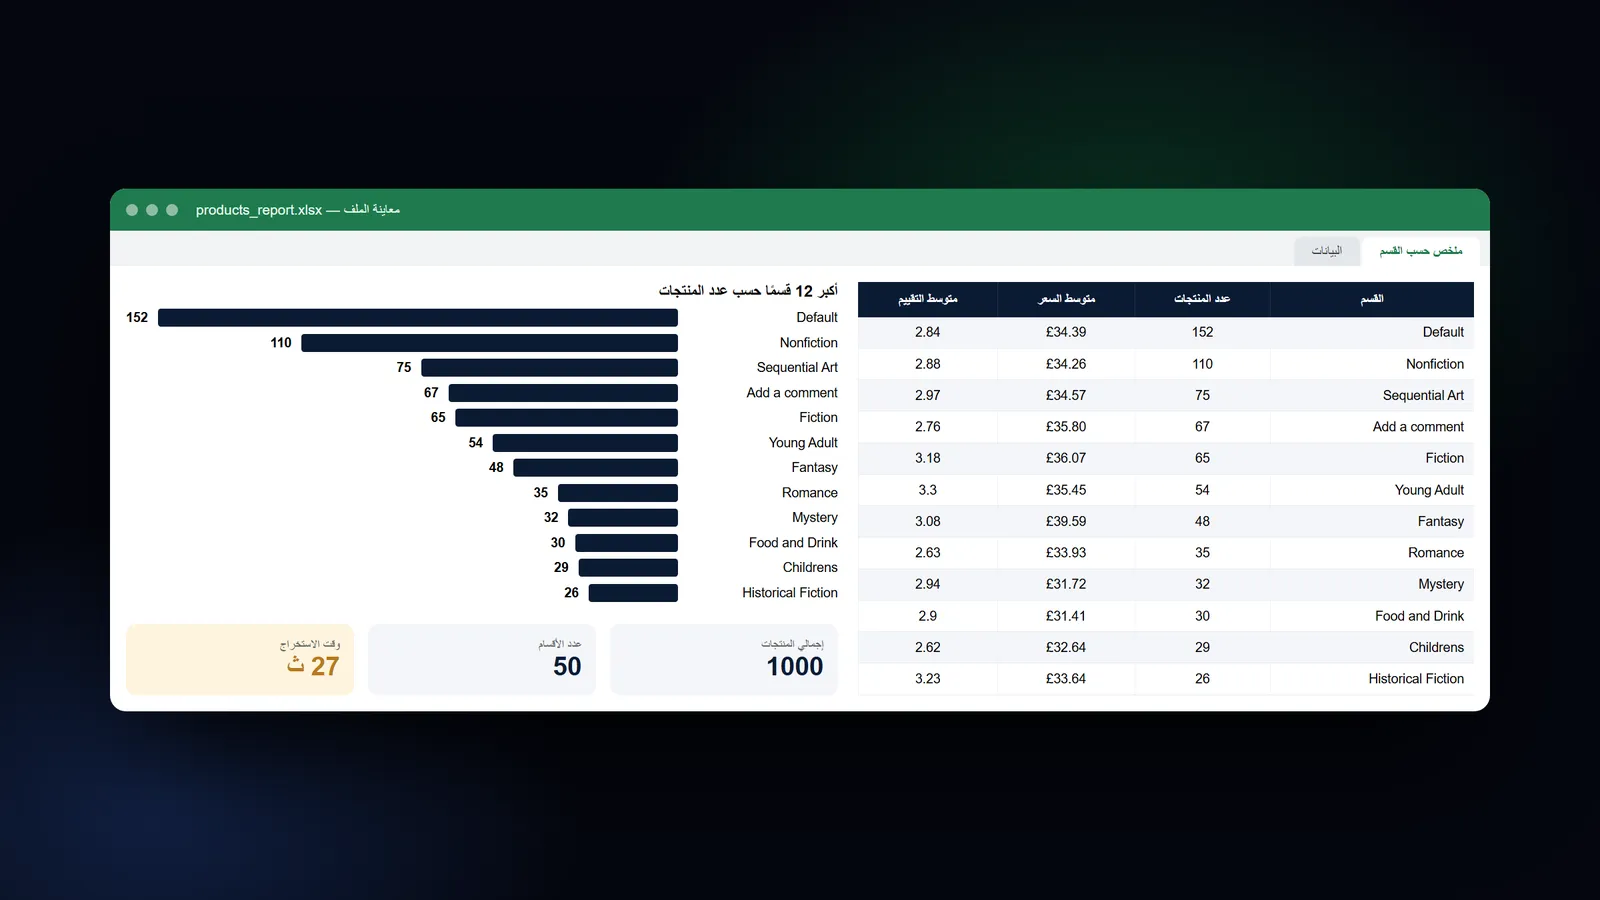1600x900 pixels.
Task: Click the yellow وقت الاستخراج card
Action: [x=240, y=659]
